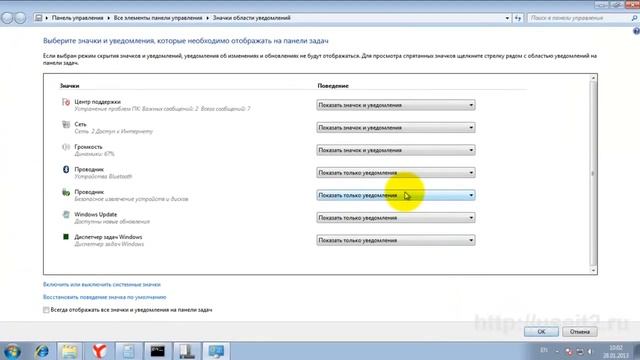Click the Значки column header
The image size is (640, 360).
click(x=69, y=86)
